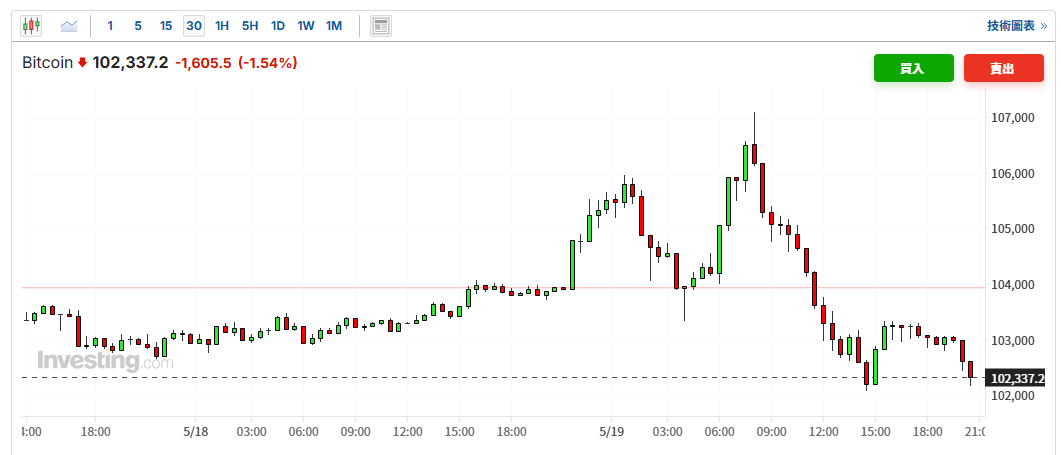This screenshot has height=455, width=1061.
Task: Choose the 1W timeframe
Action: 306,26
